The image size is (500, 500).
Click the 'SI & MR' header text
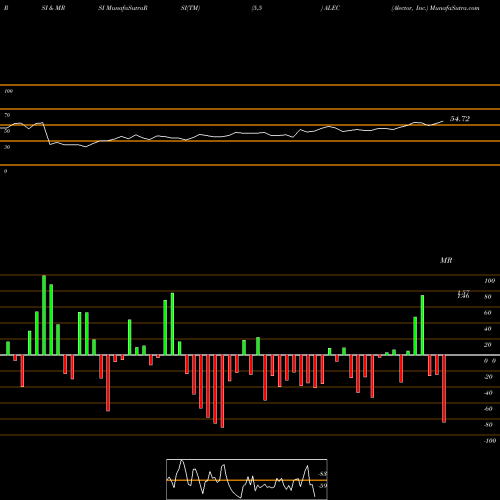tap(53, 8)
